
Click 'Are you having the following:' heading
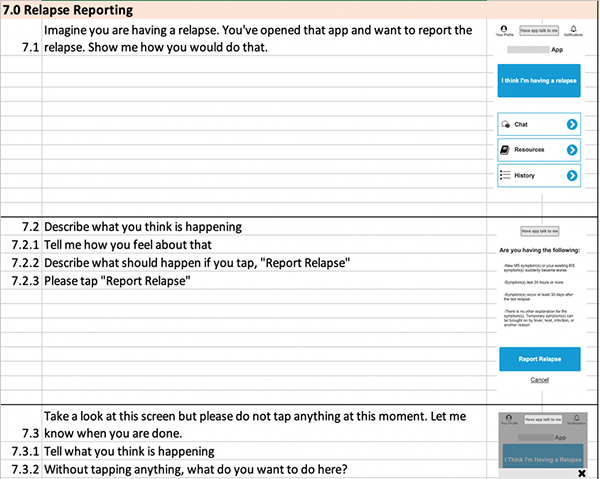[540, 250]
